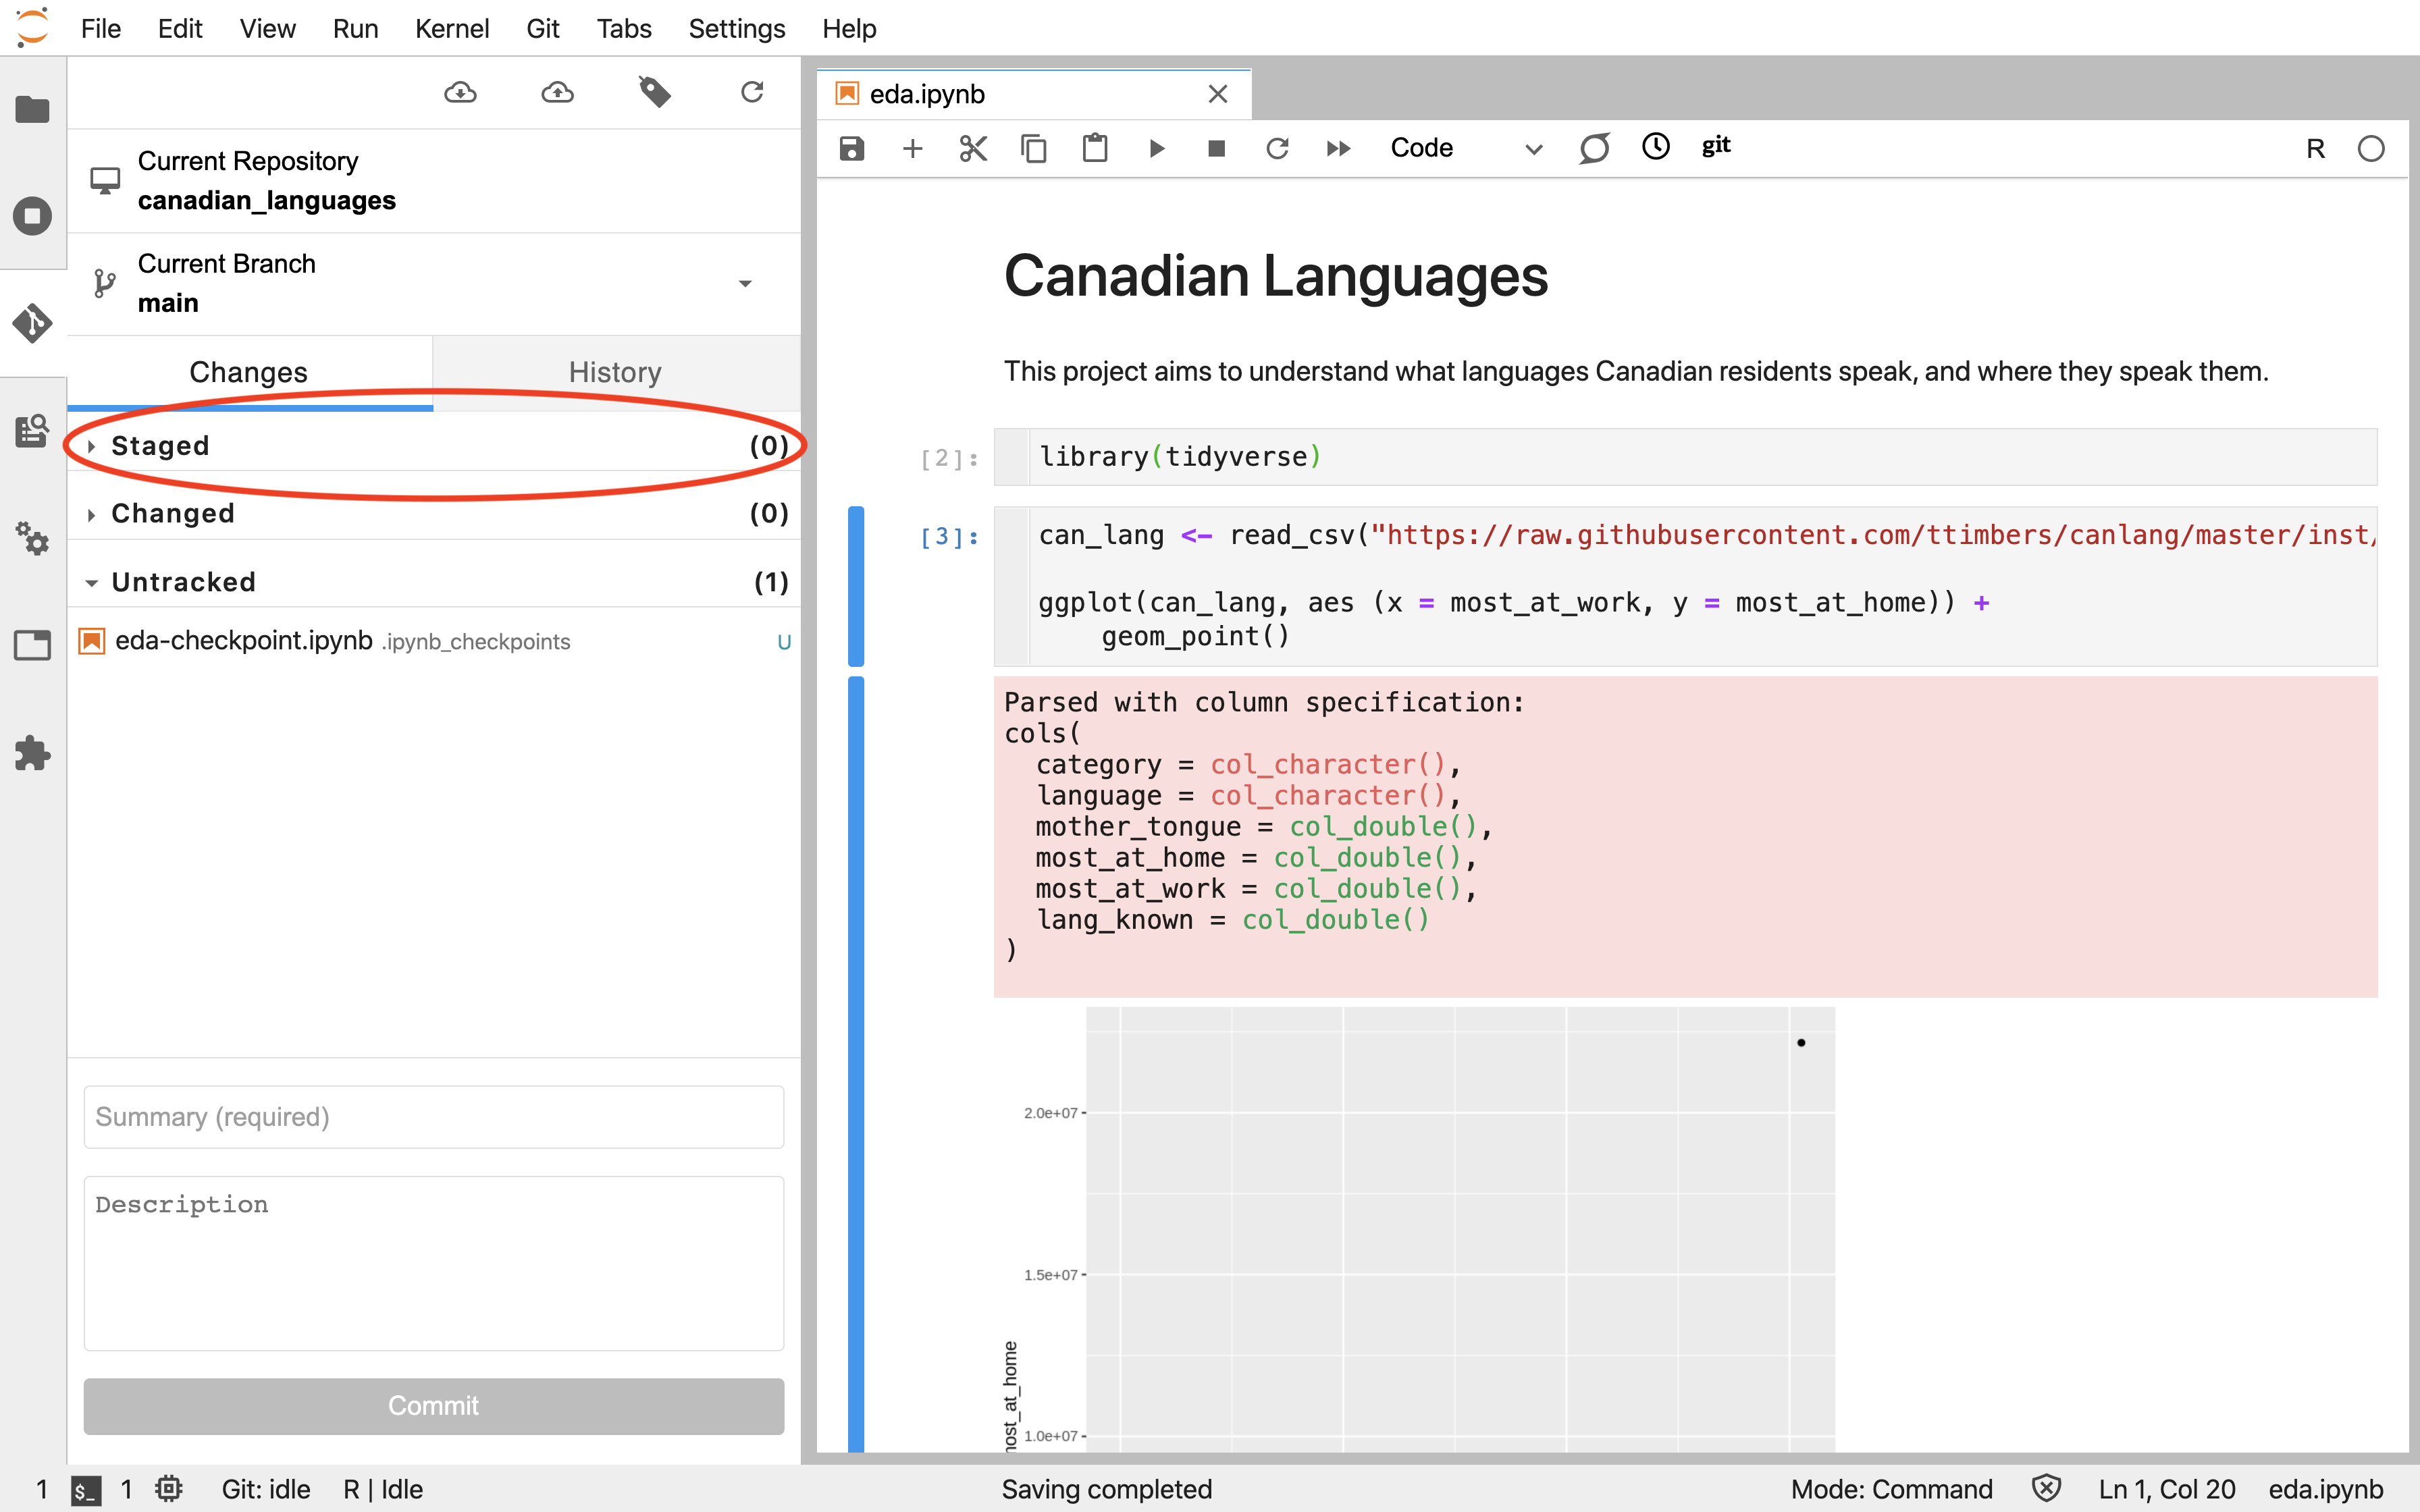Open the View menu
The width and height of the screenshot is (2420, 1512).
pyautogui.click(x=267, y=29)
